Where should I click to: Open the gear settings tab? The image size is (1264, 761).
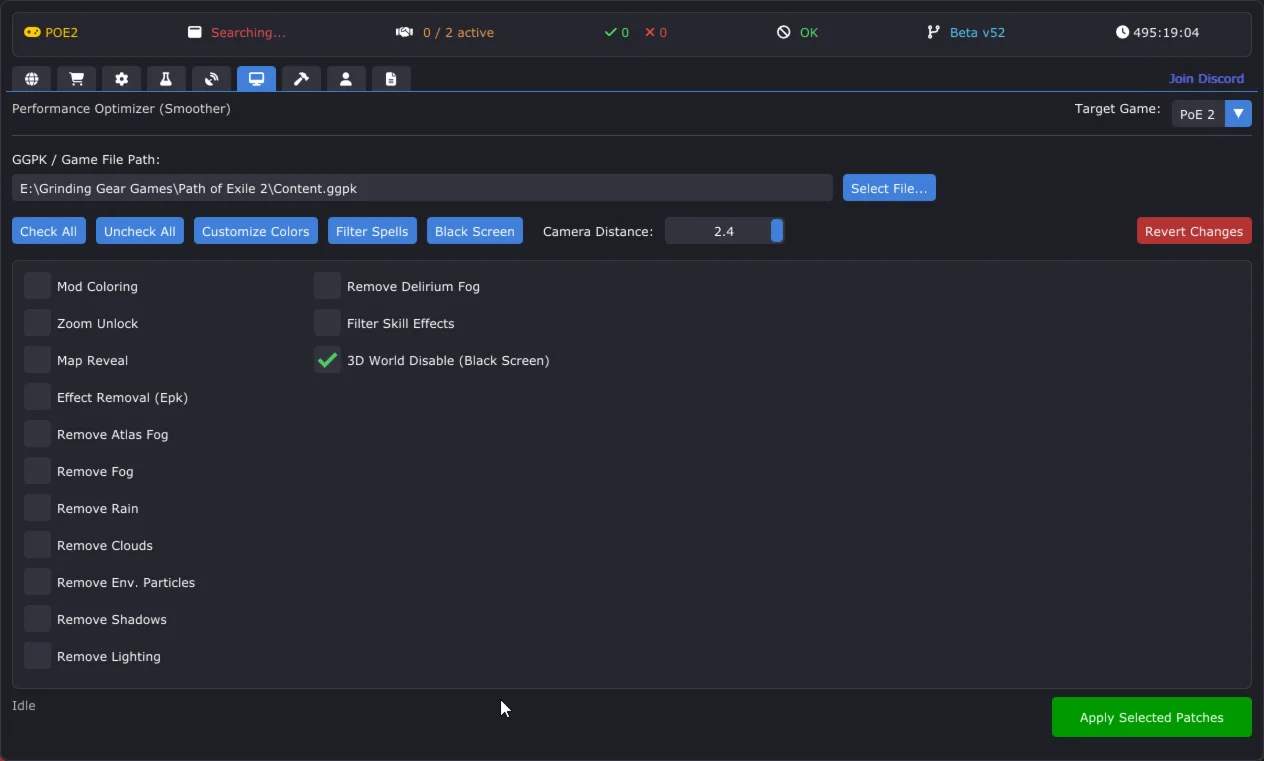tap(121, 79)
